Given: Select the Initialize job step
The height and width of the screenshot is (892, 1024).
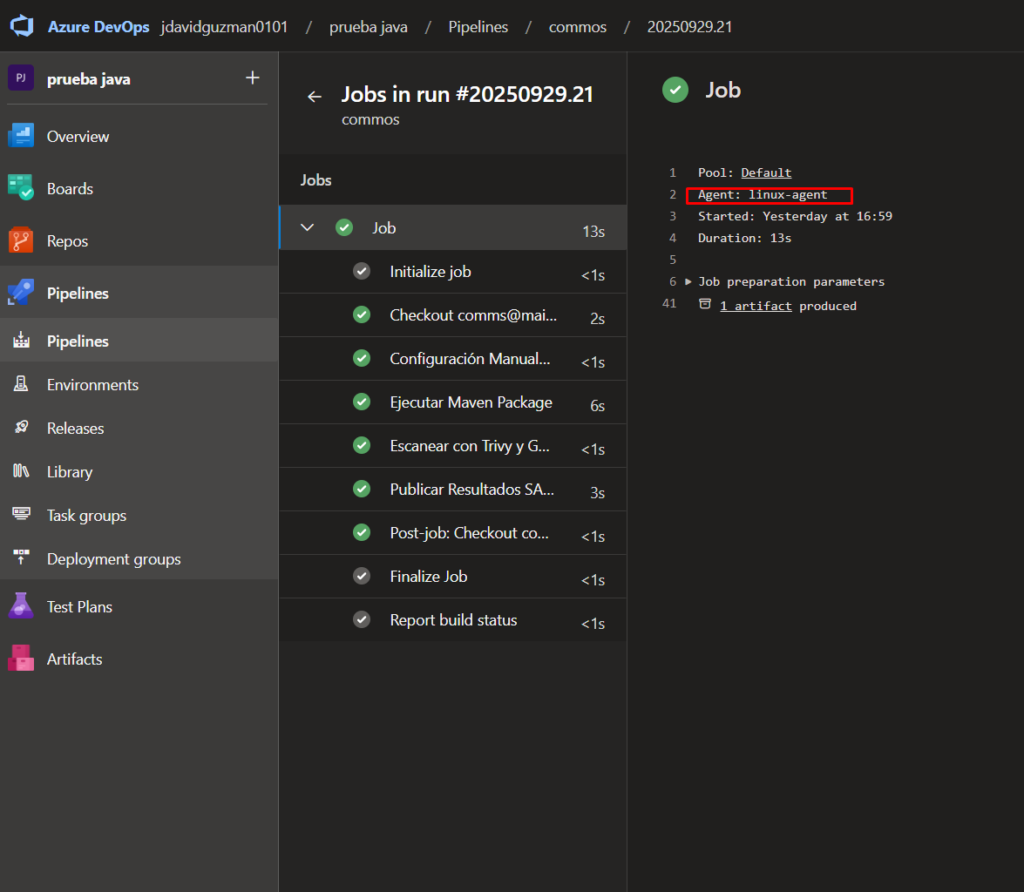Looking at the screenshot, I should click(x=430, y=272).
